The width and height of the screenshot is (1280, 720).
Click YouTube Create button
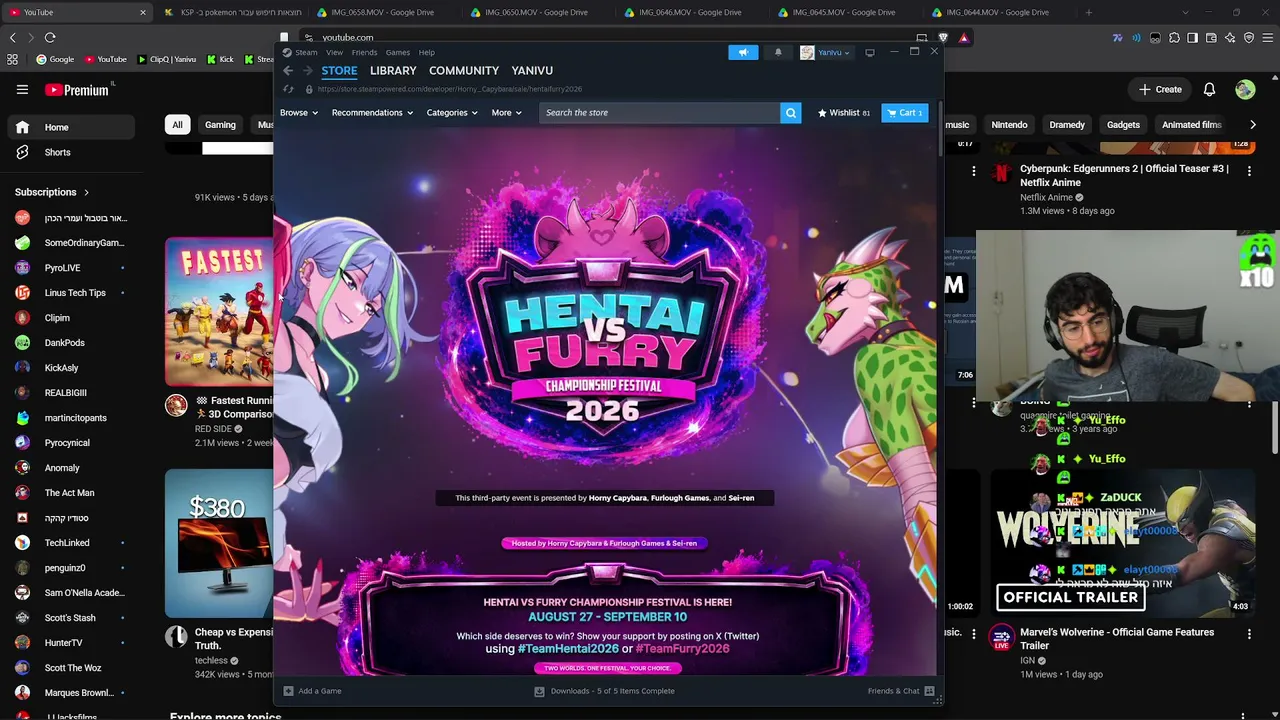1160,89
